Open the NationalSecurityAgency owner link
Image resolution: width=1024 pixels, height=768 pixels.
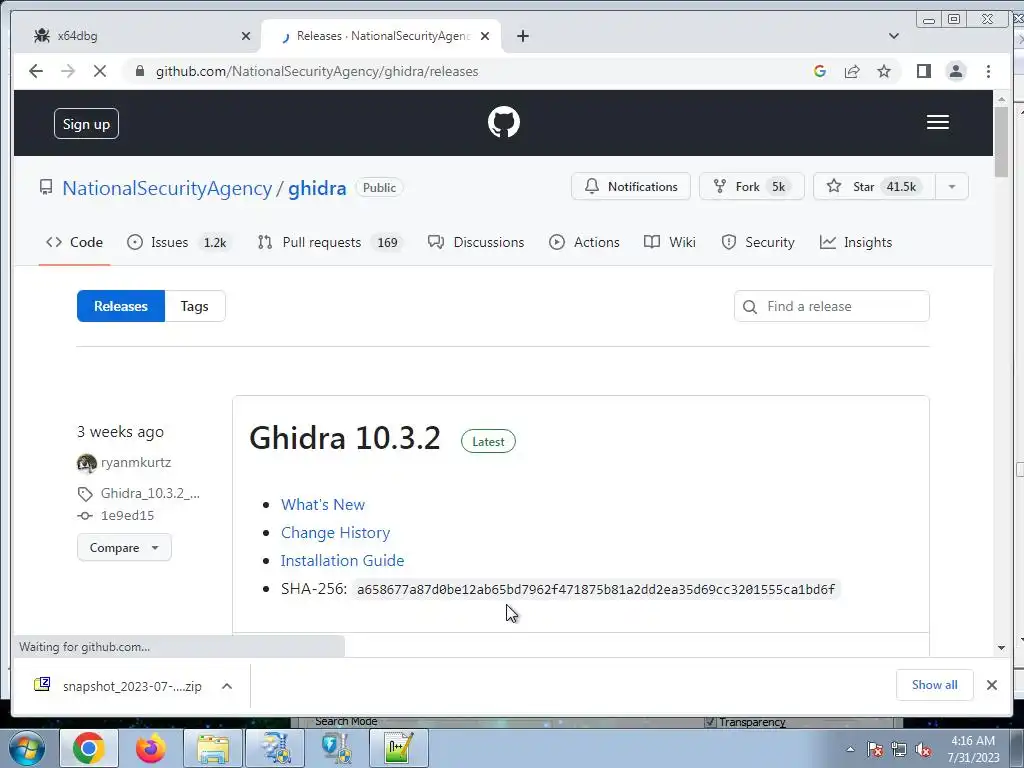click(167, 188)
